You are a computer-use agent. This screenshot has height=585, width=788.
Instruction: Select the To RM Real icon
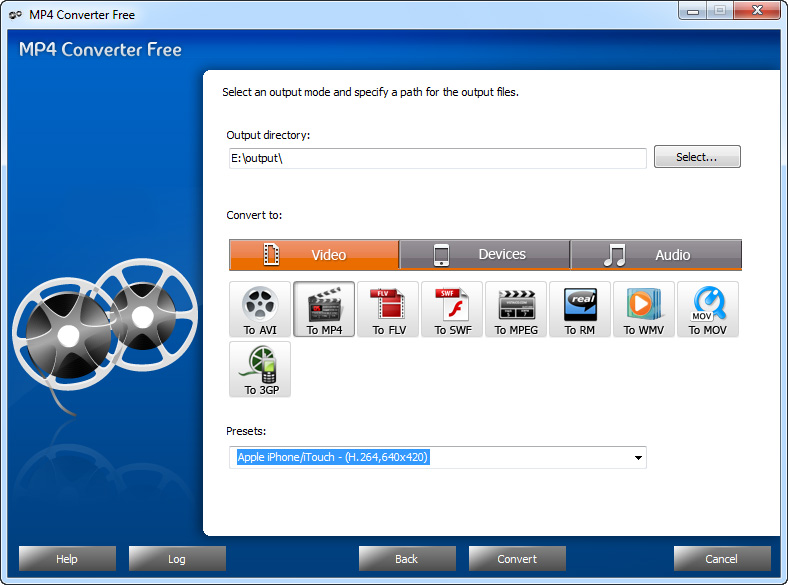tap(580, 309)
